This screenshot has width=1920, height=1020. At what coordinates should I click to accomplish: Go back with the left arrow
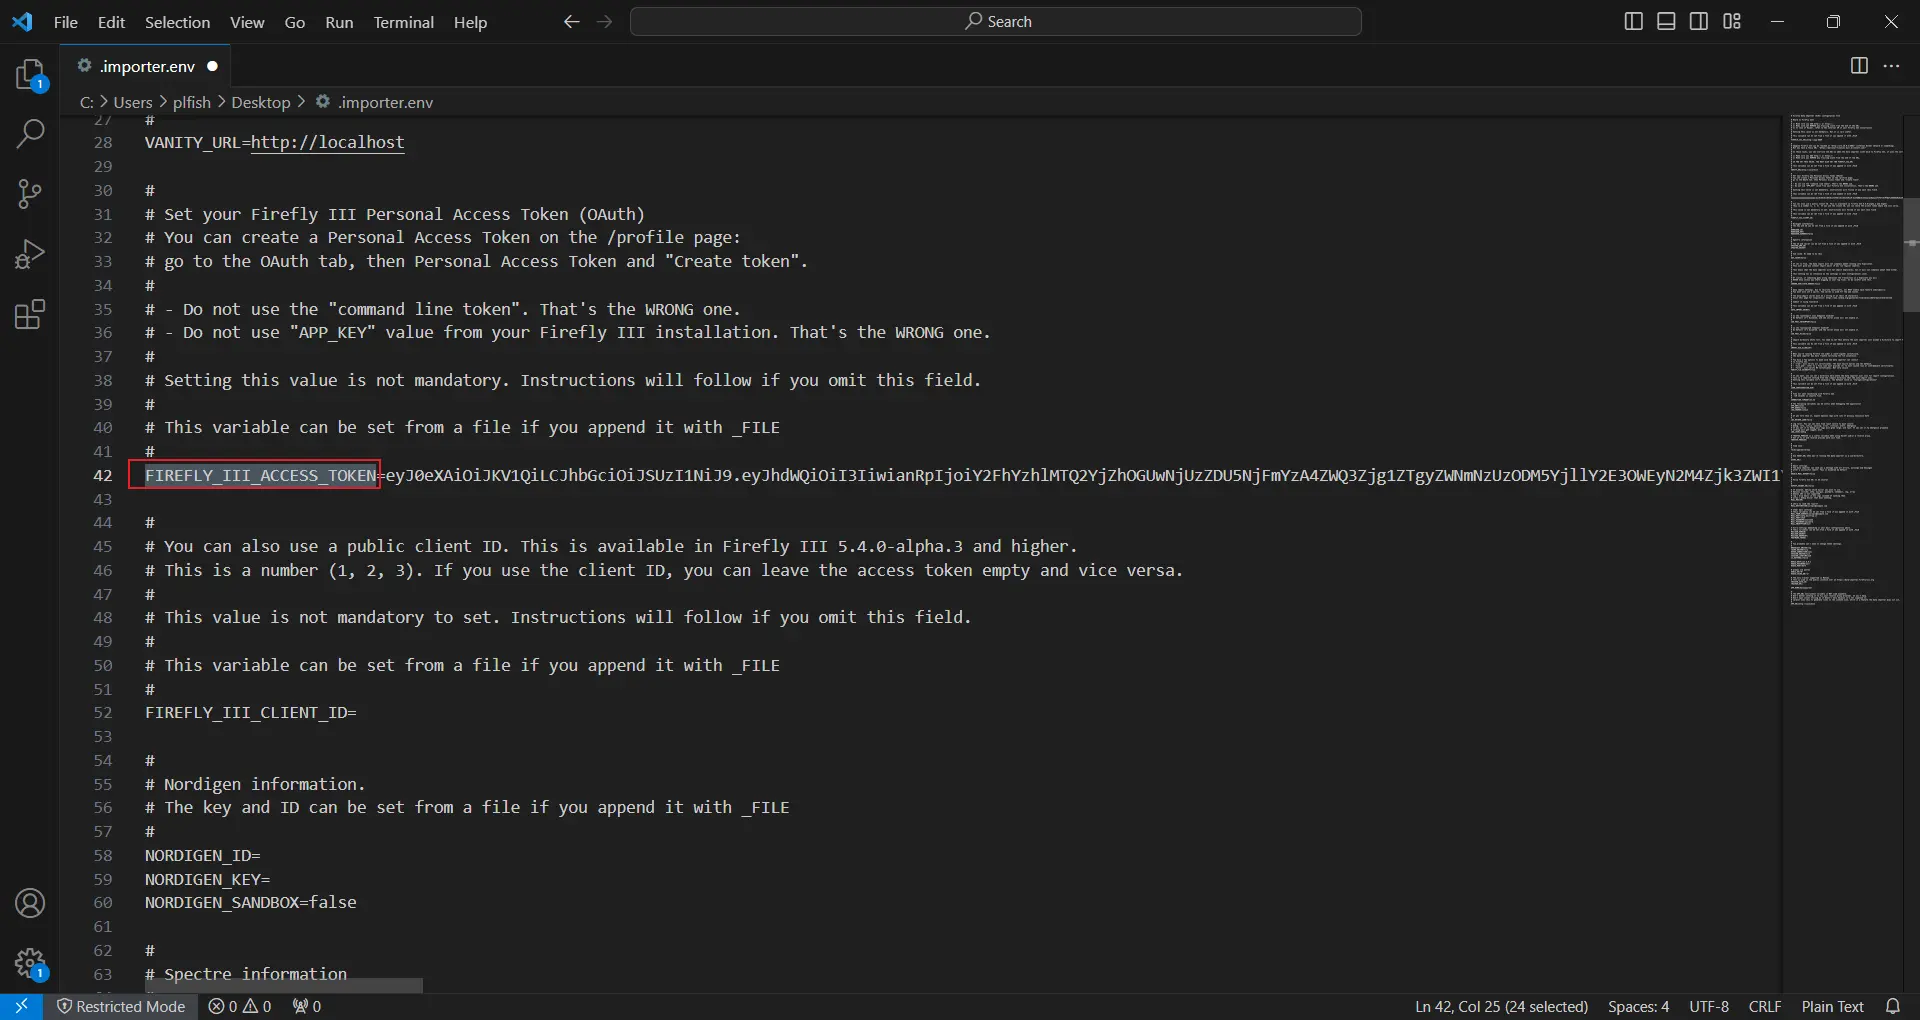click(571, 22)
